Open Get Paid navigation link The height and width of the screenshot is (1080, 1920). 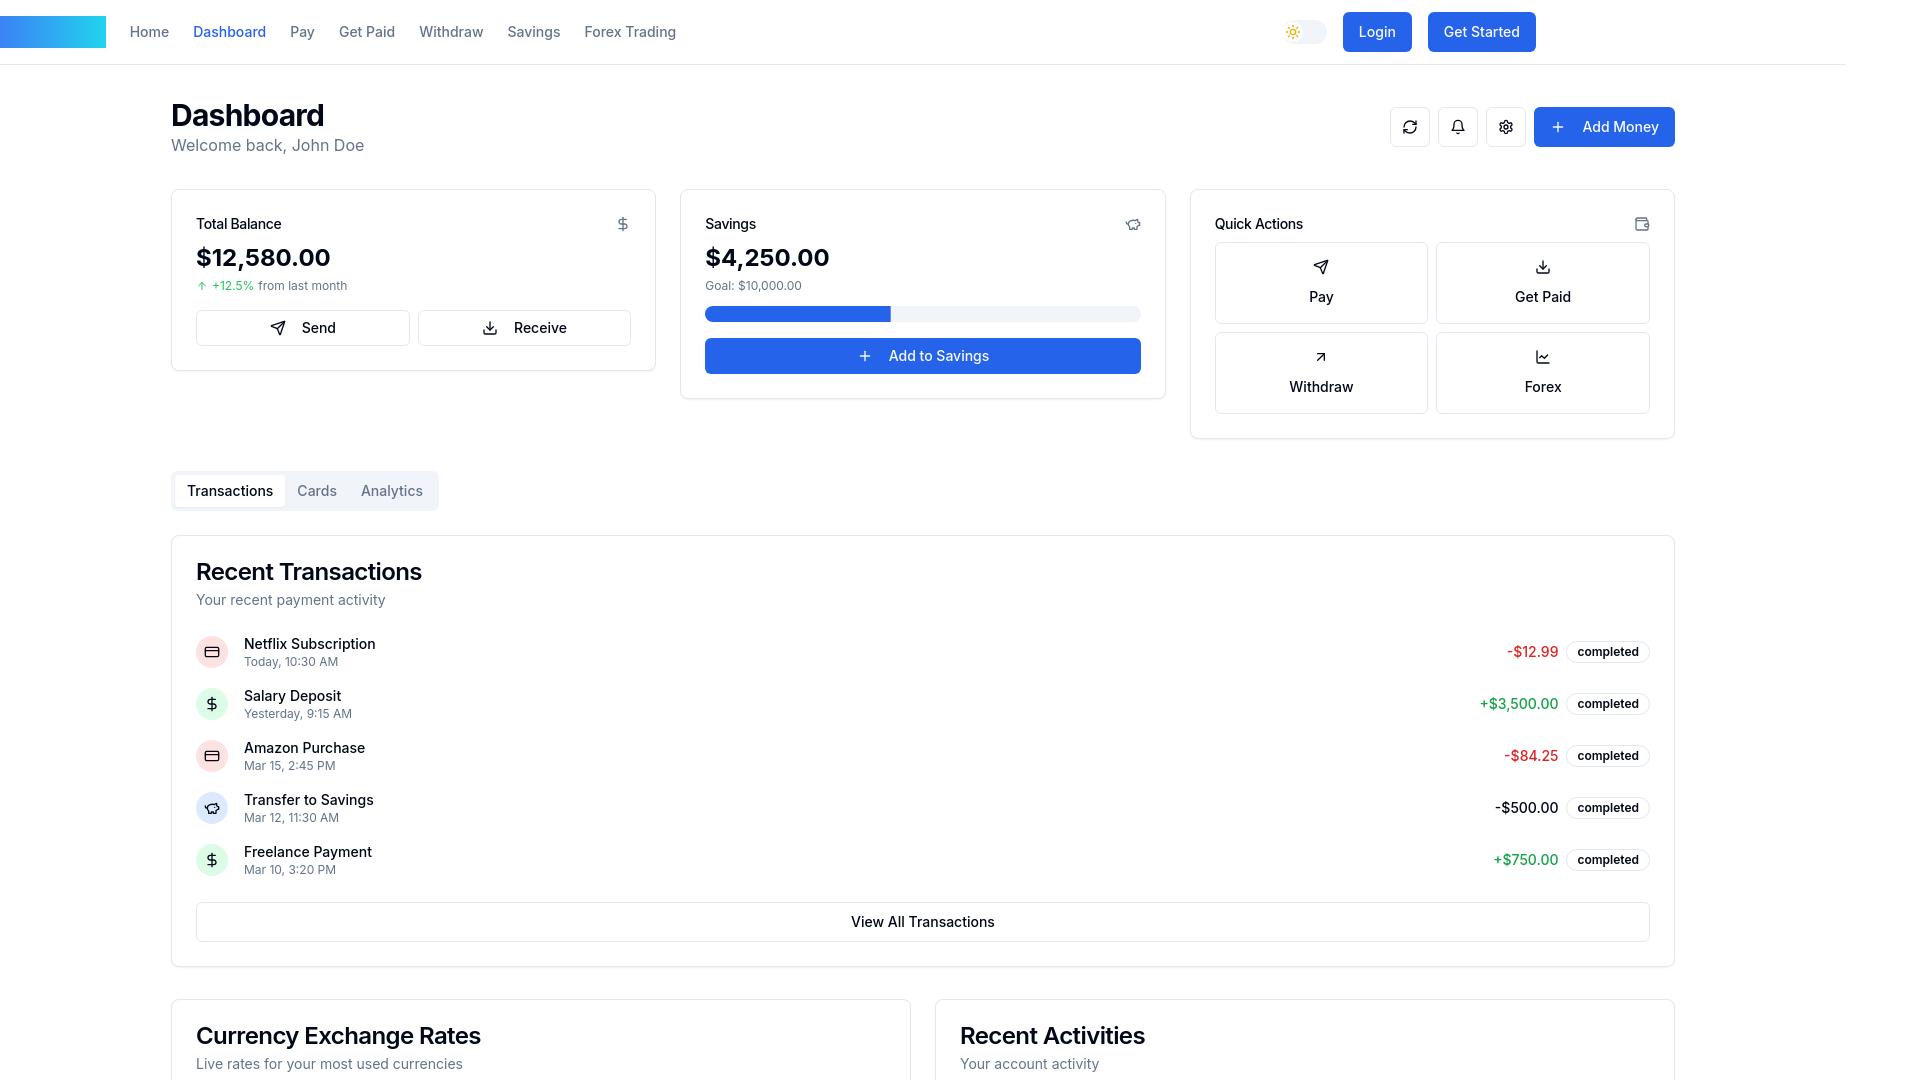coord(366,32)
